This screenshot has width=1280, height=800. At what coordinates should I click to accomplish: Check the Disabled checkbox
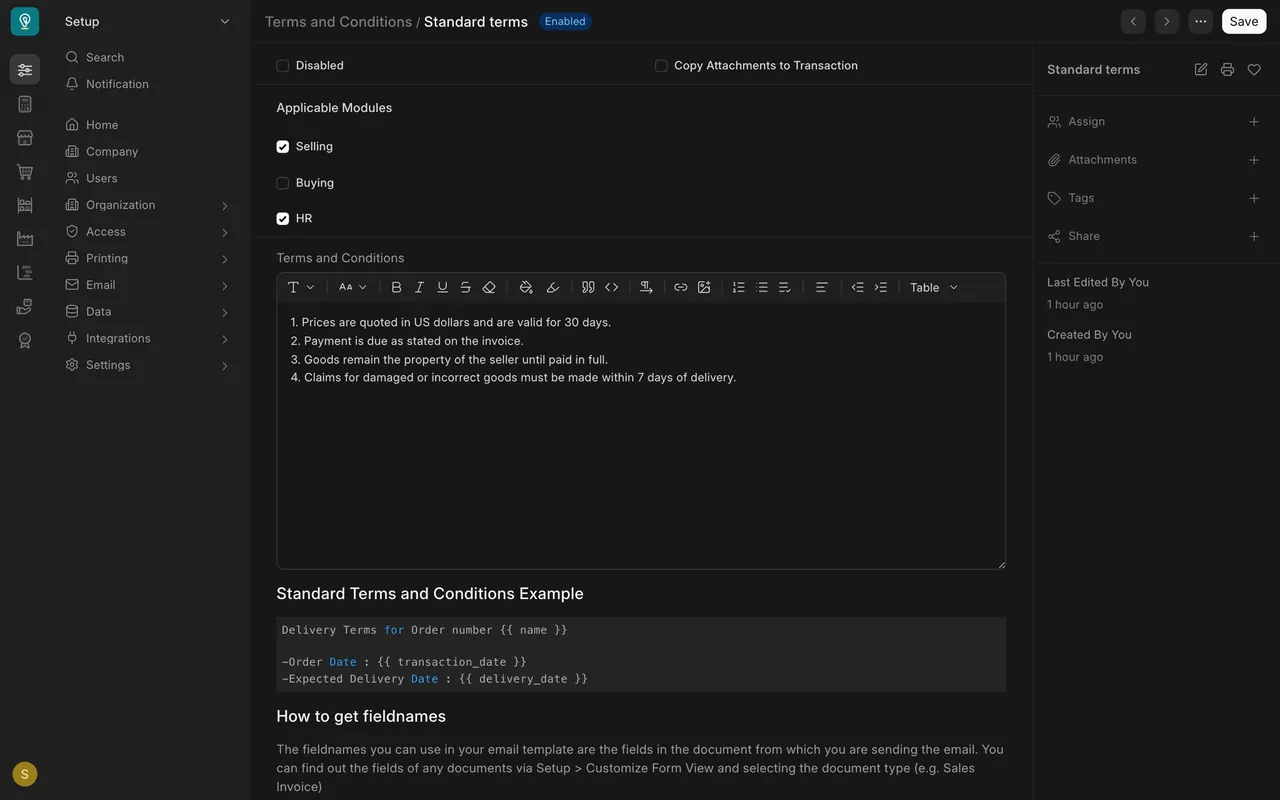coord(283,66)
